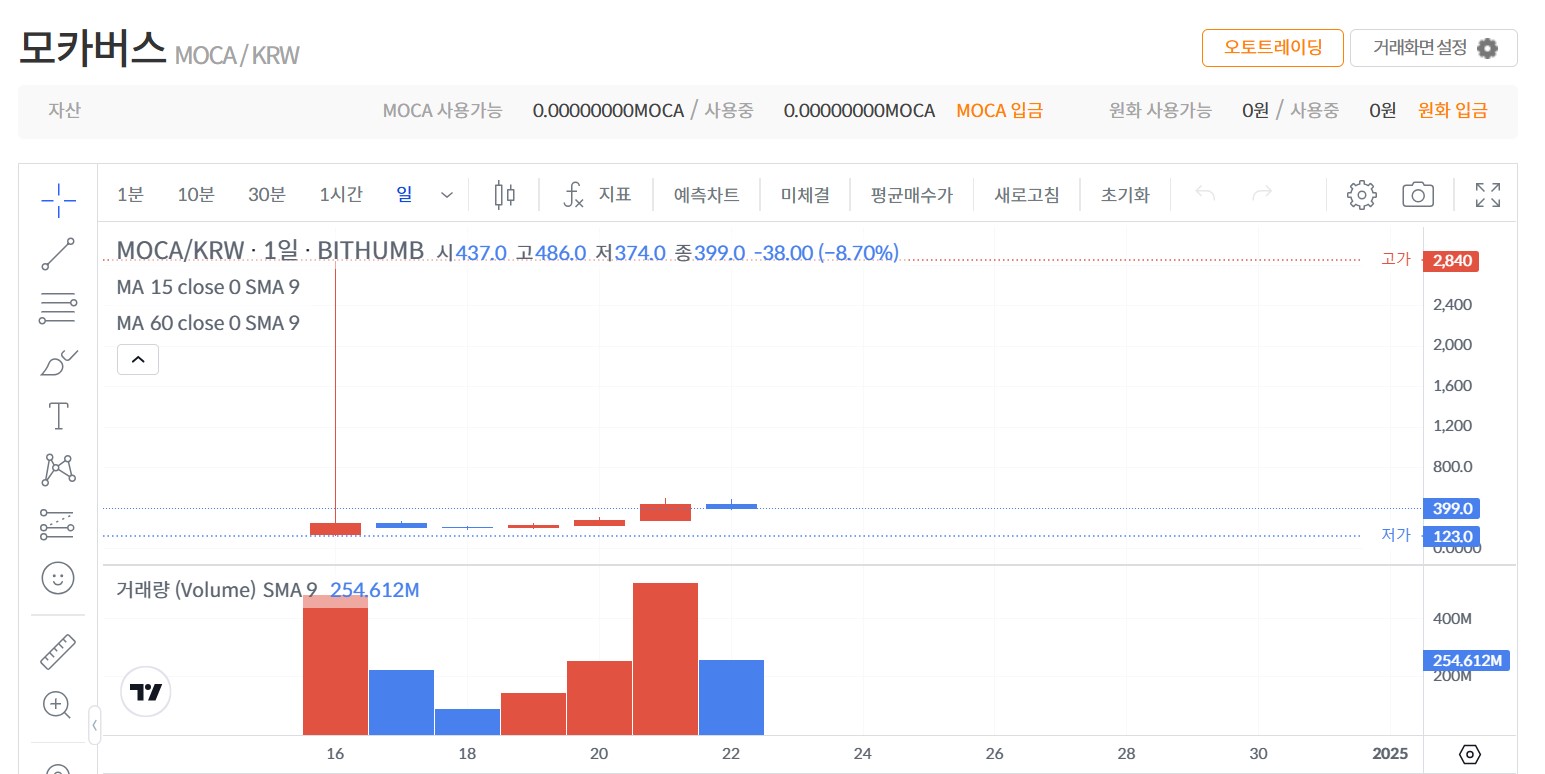Image resolution: width=1545 pixels, height=774 pixels.
Task: Open the forecasting and measurement tools
Action: [x=58, y=524]
